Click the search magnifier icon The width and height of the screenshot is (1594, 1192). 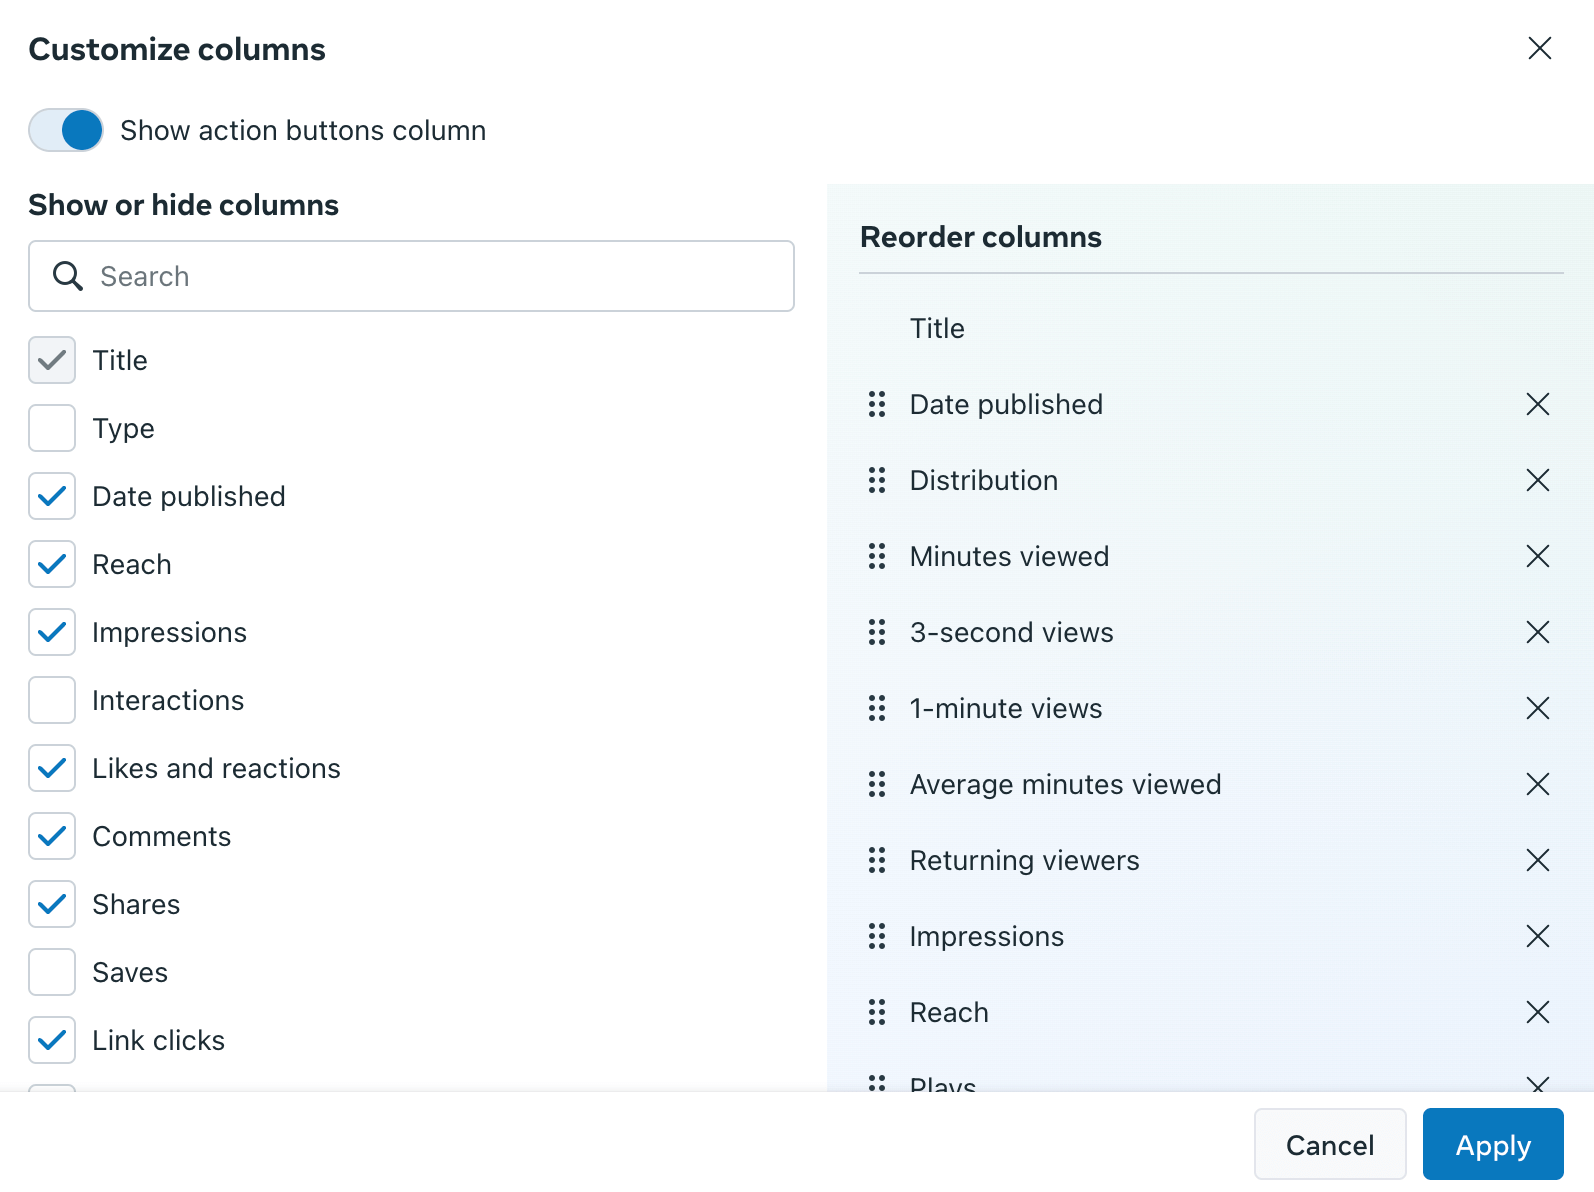click(67, 276)
